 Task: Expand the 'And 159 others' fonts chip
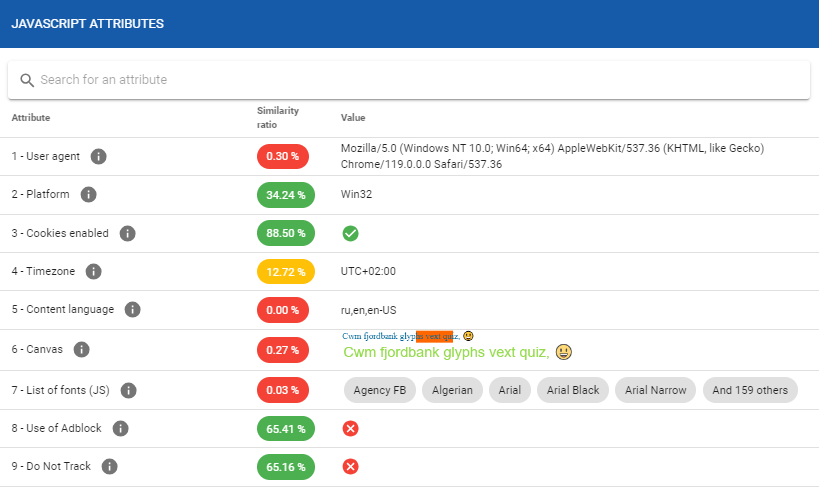pyautogui.click(x=749, y=390)
